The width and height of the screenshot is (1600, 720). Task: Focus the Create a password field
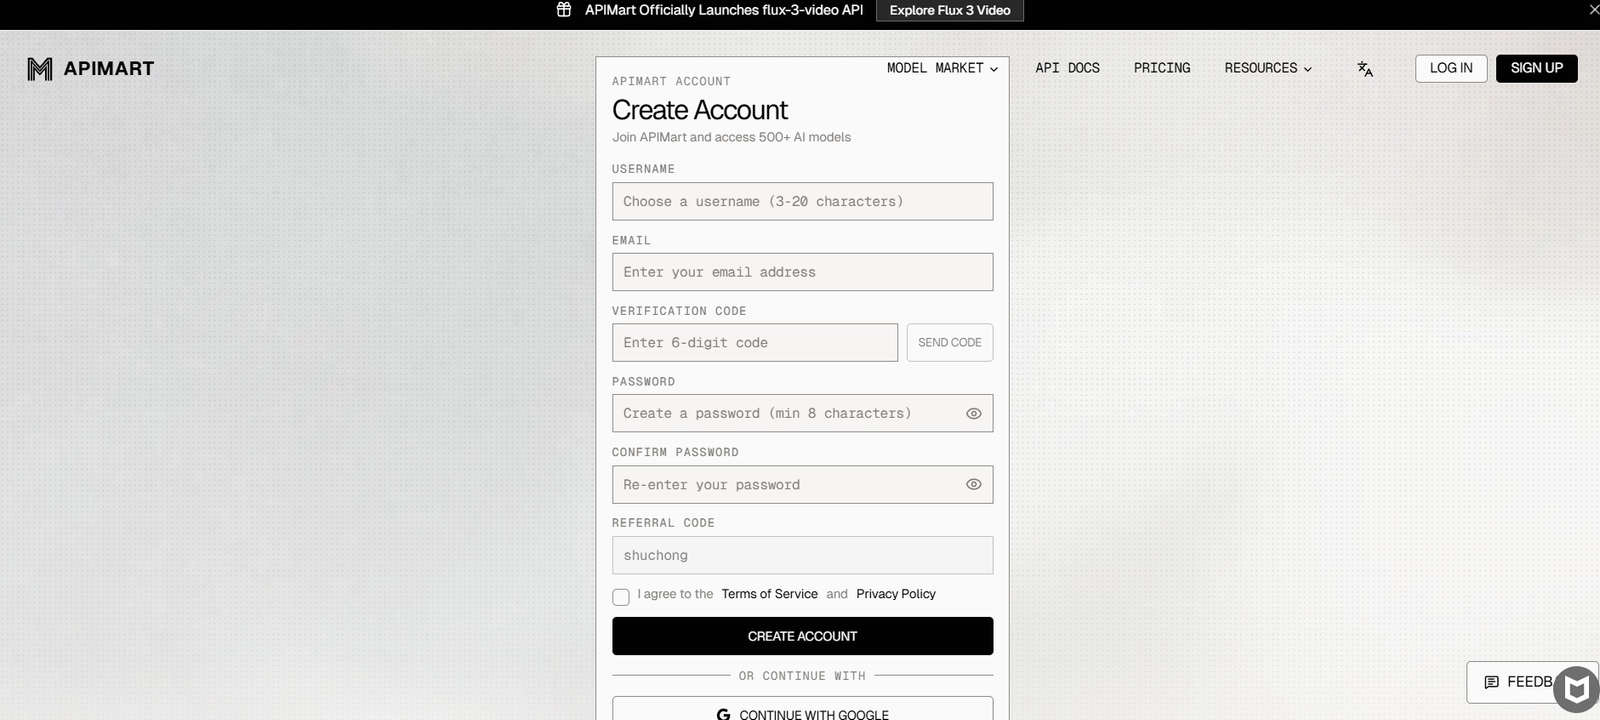[x=803, y=414]
